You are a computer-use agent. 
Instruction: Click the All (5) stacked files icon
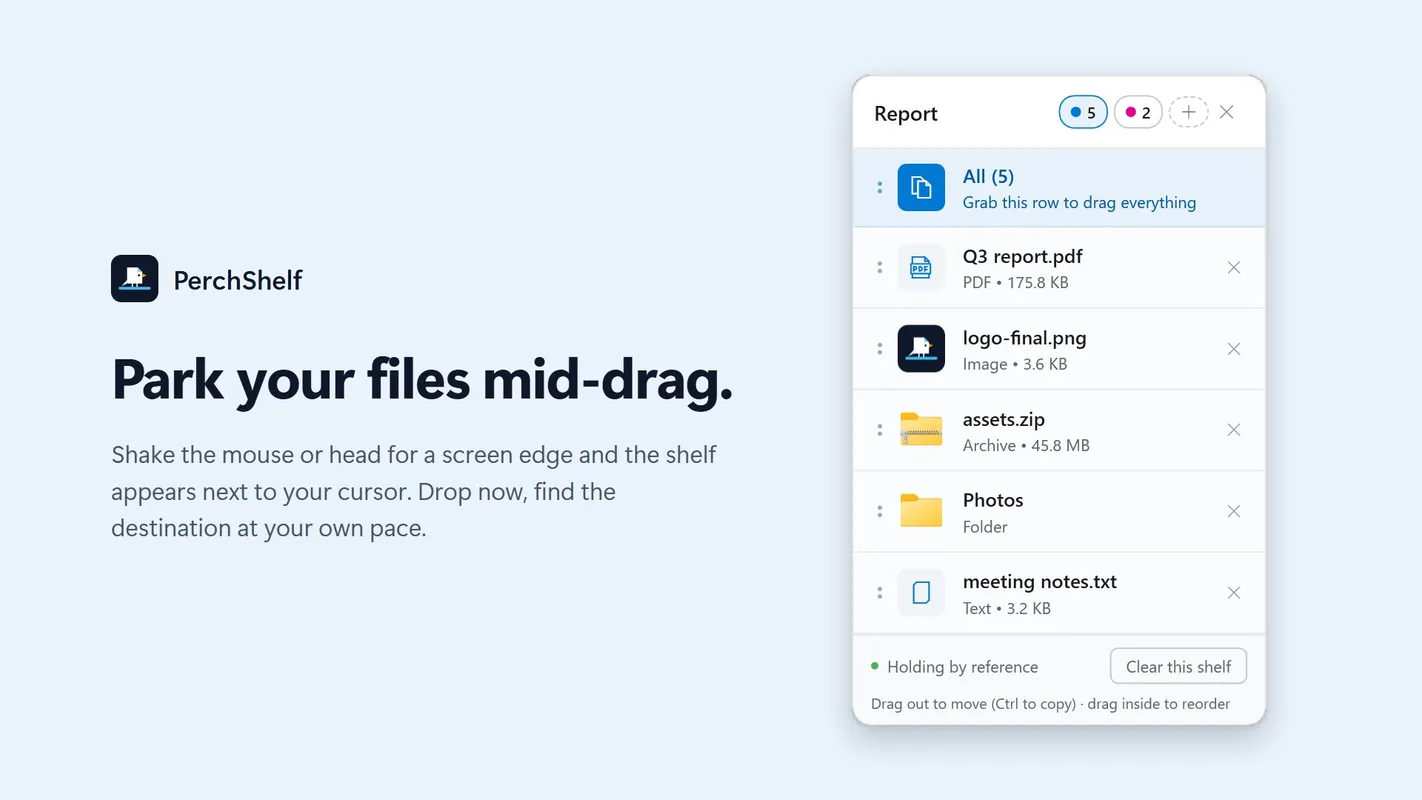[921, 187]
